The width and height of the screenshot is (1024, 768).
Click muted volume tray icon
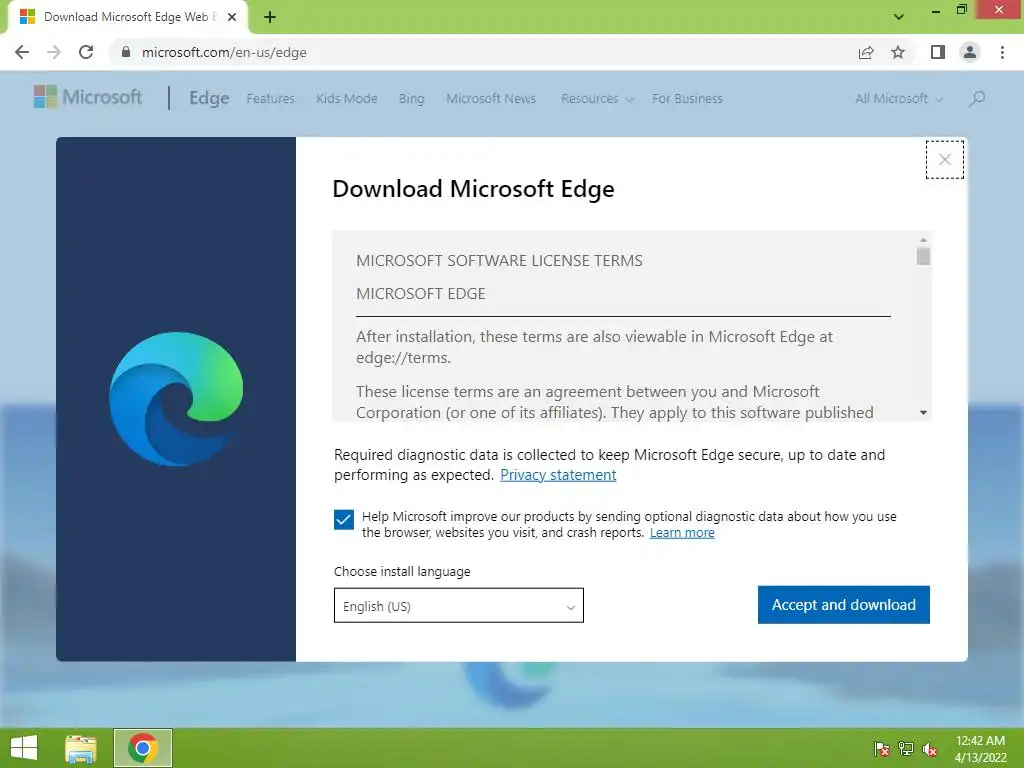tap(929, 749)
